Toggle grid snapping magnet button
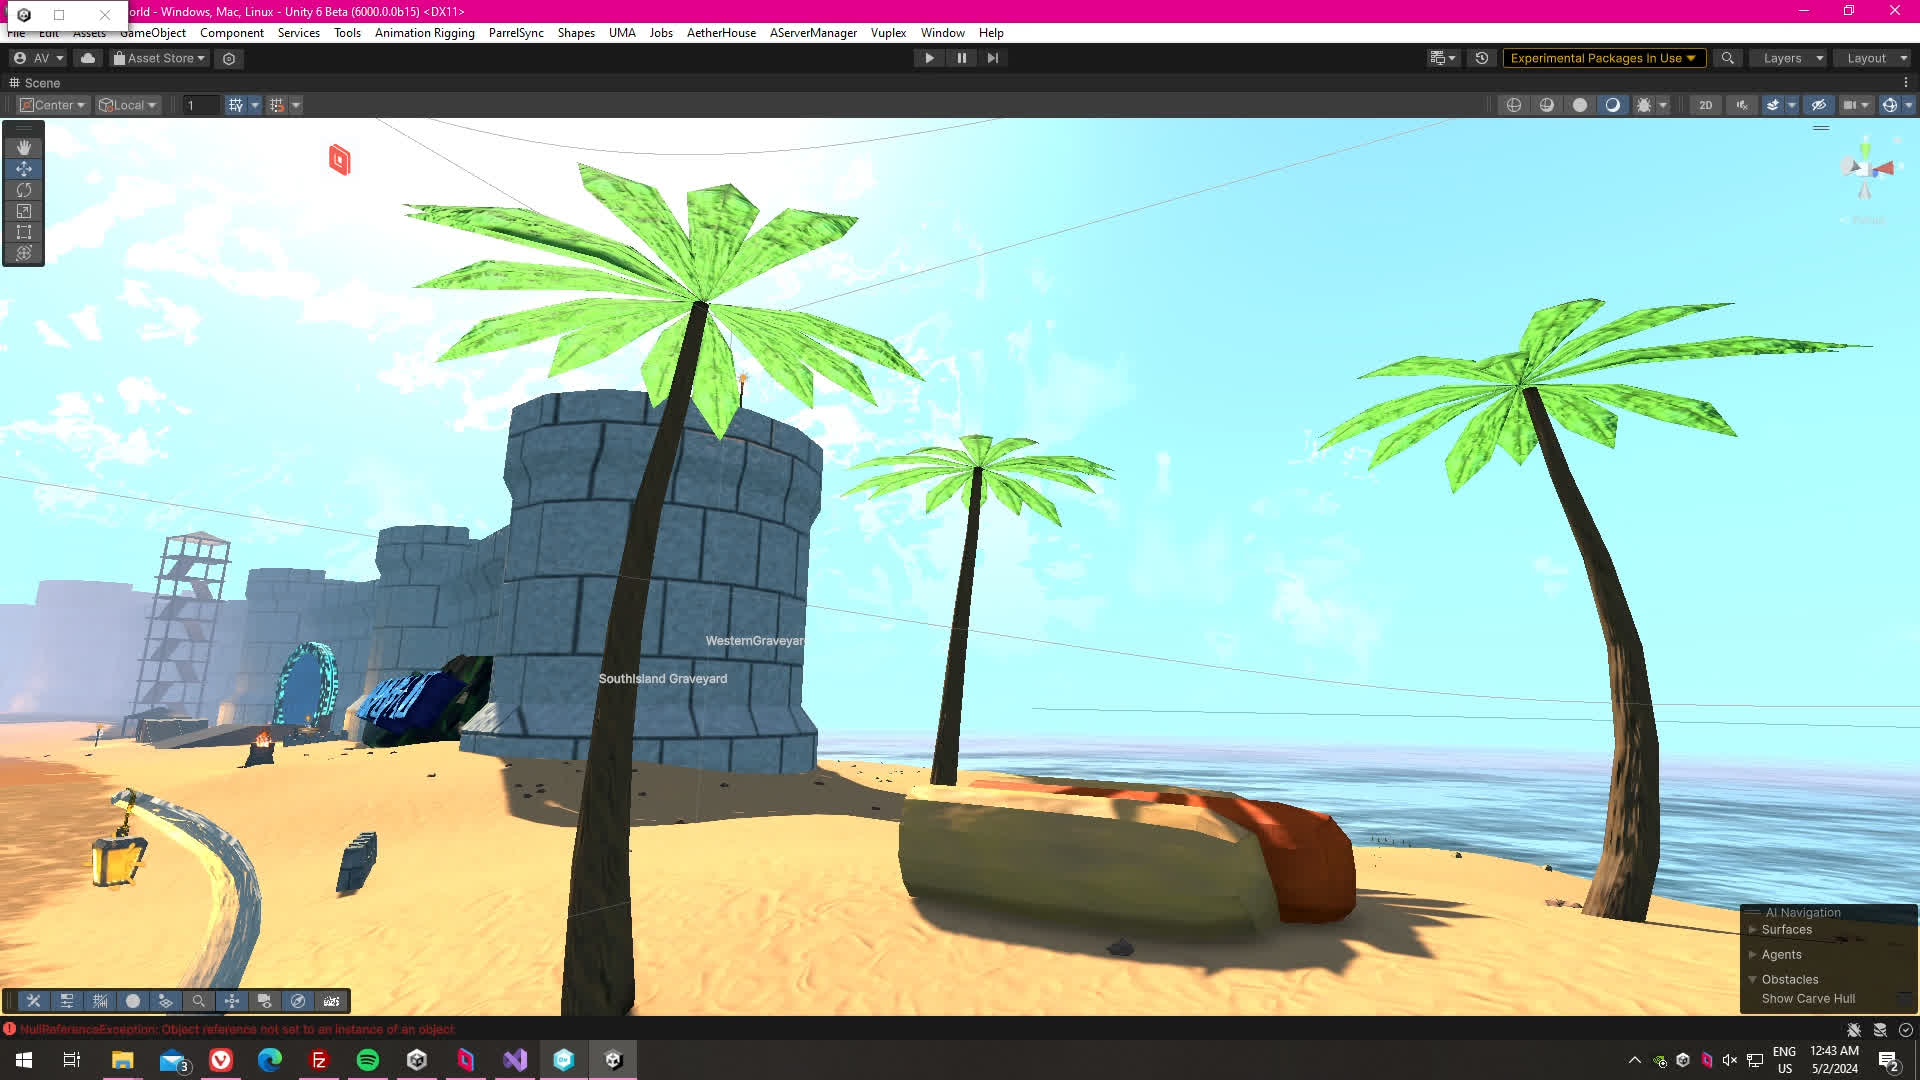 coord(277,105)
